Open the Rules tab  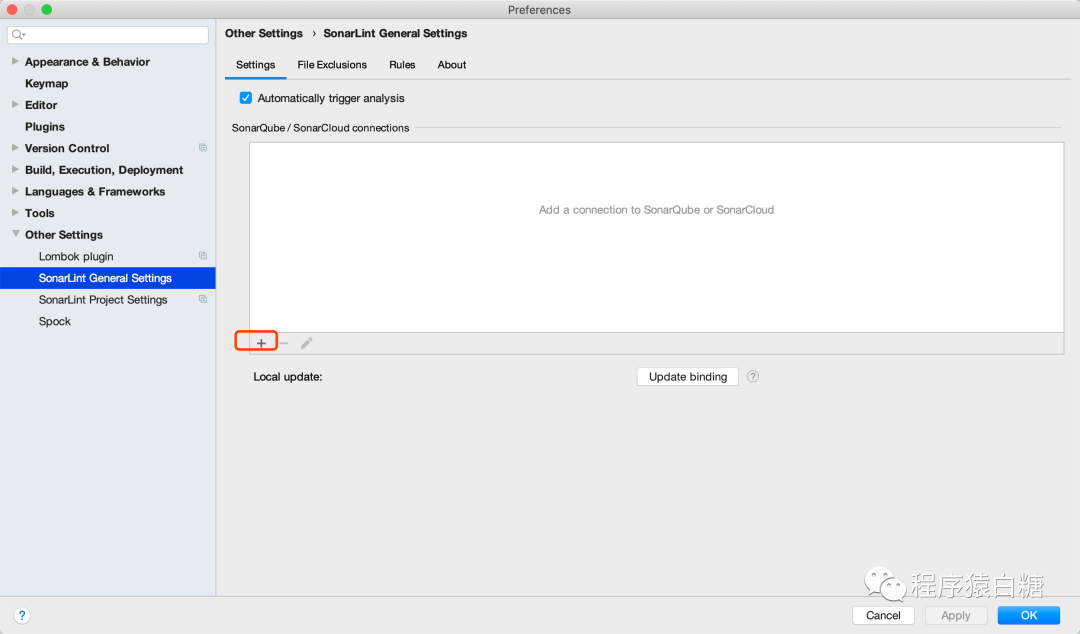pos(402,65)
